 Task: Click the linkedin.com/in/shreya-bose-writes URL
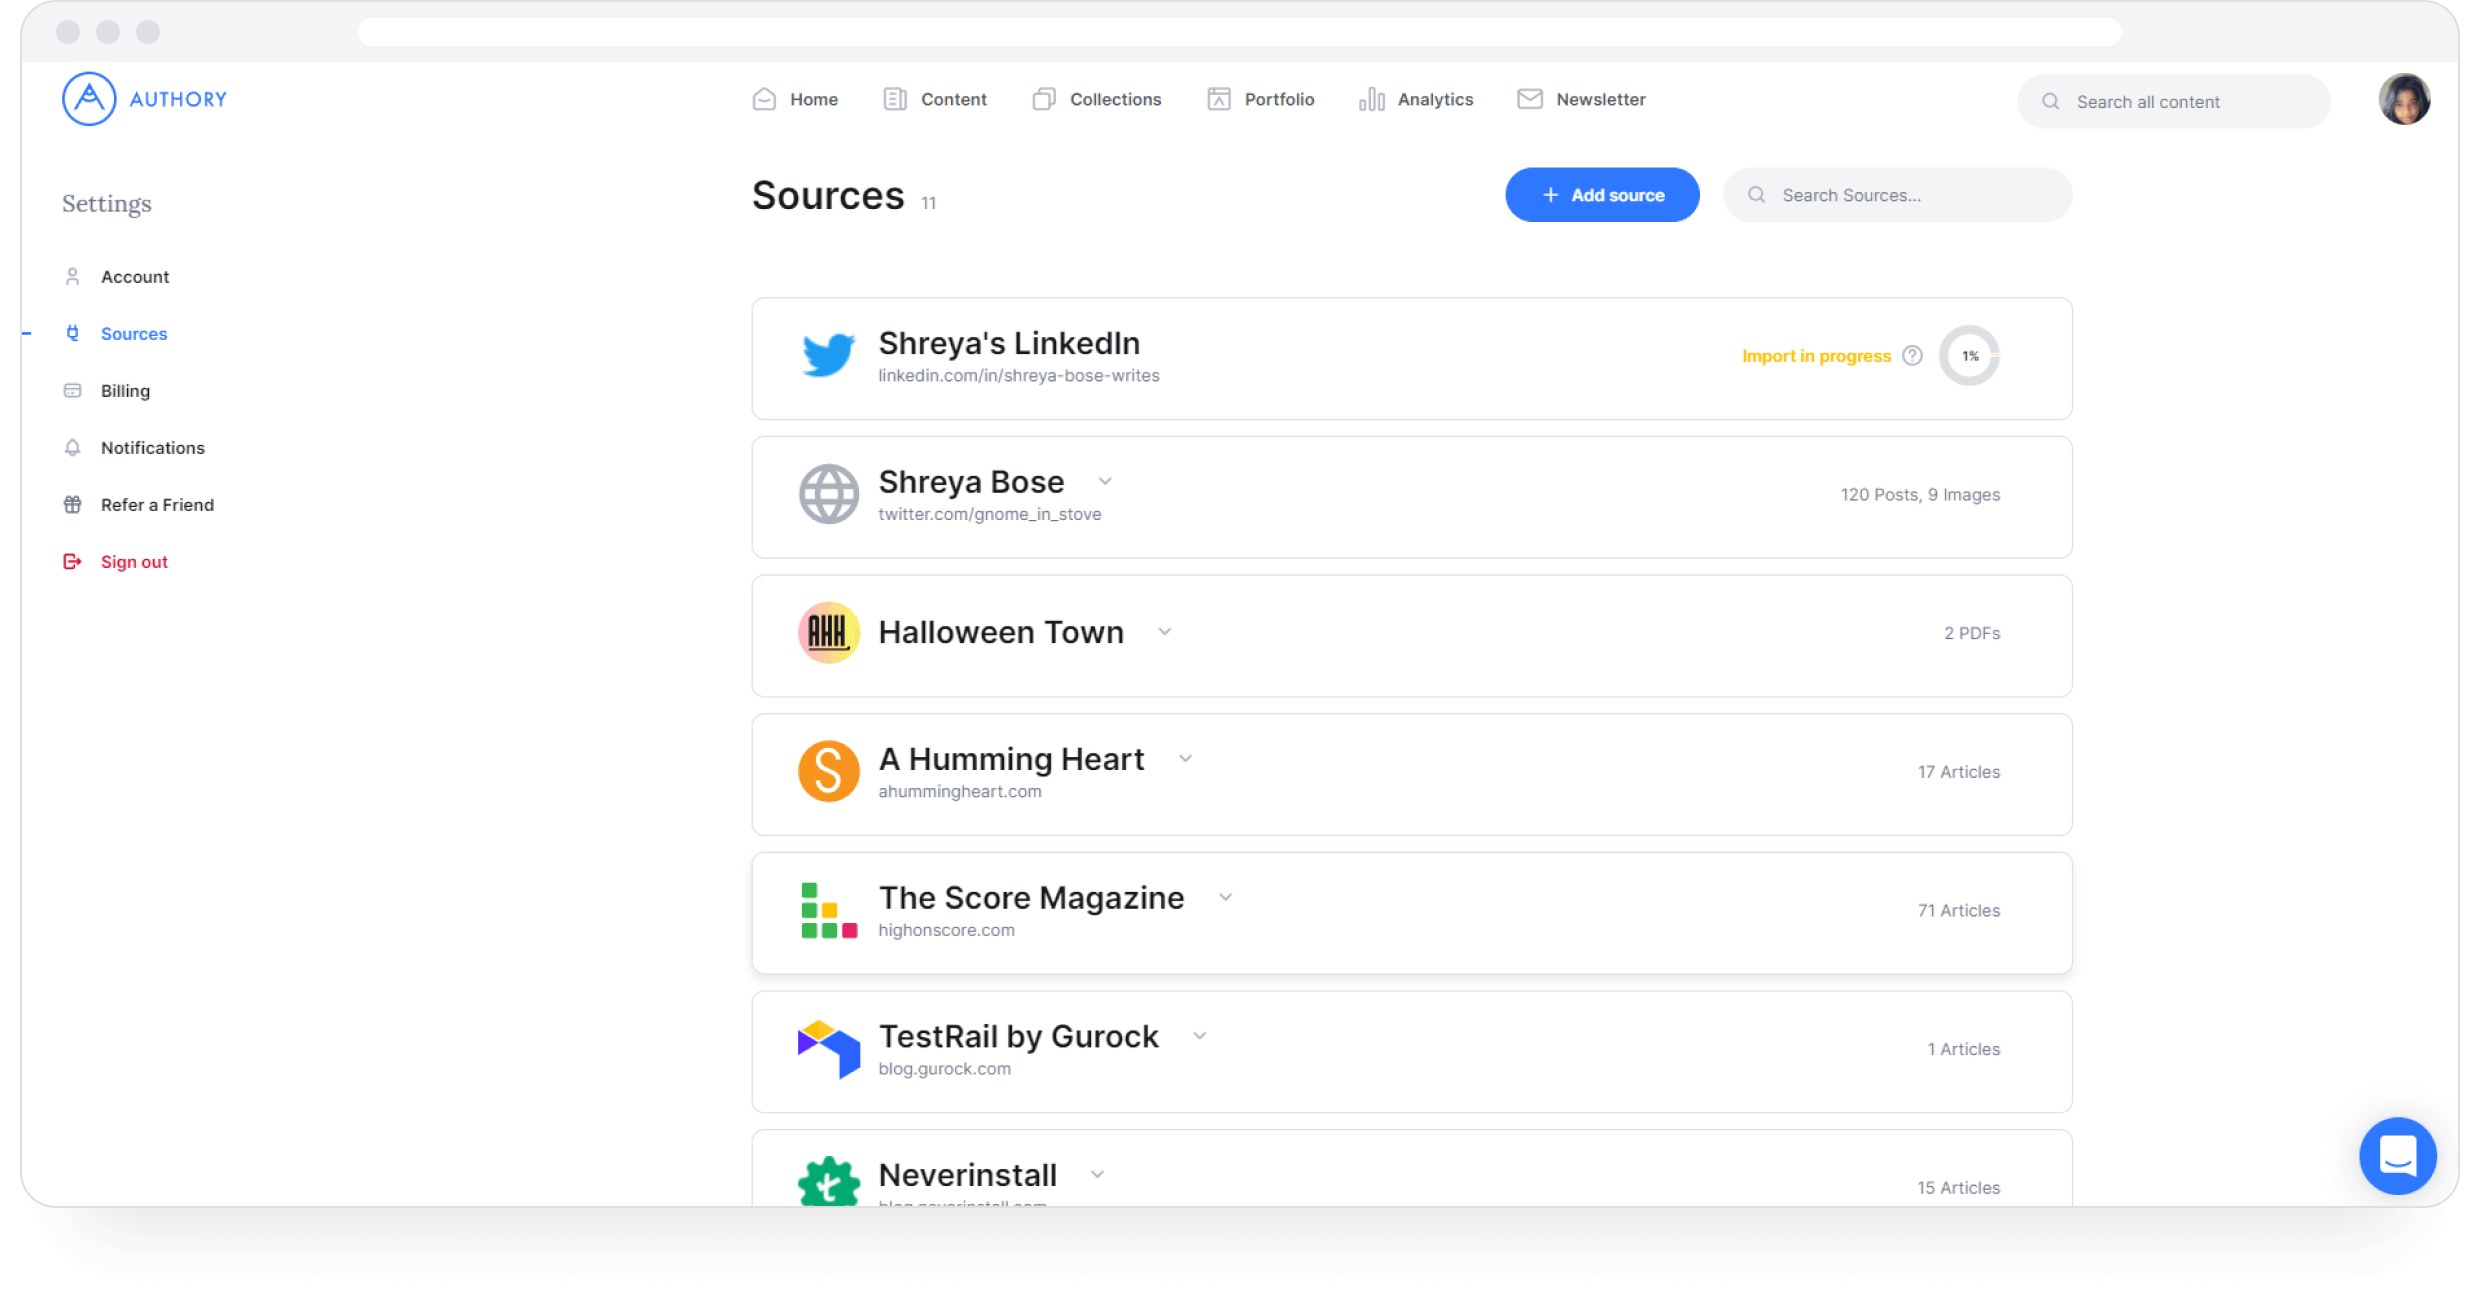[x=1019, y=376]
